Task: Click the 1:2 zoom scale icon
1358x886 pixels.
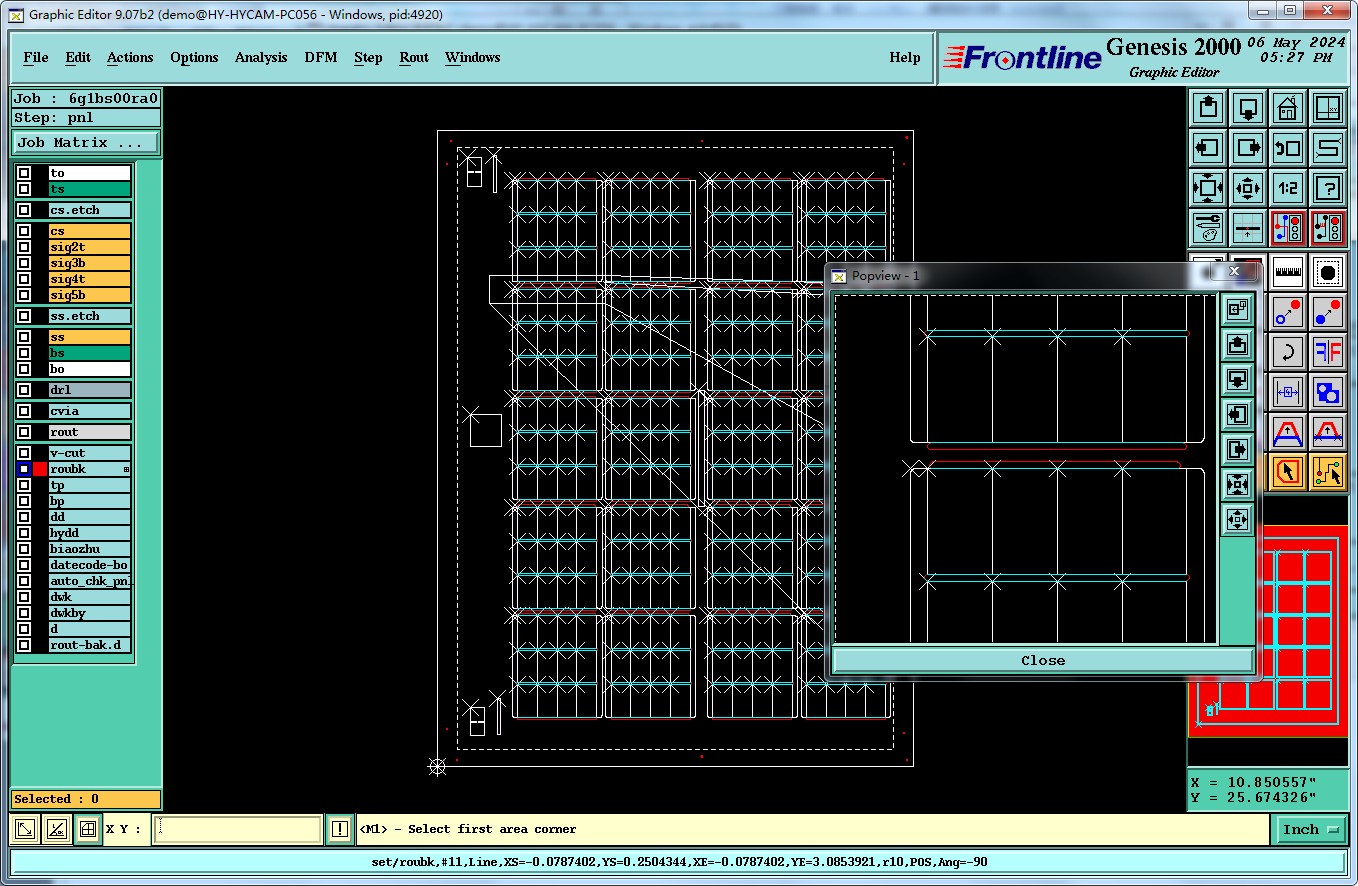Action: pos(1288,188)
